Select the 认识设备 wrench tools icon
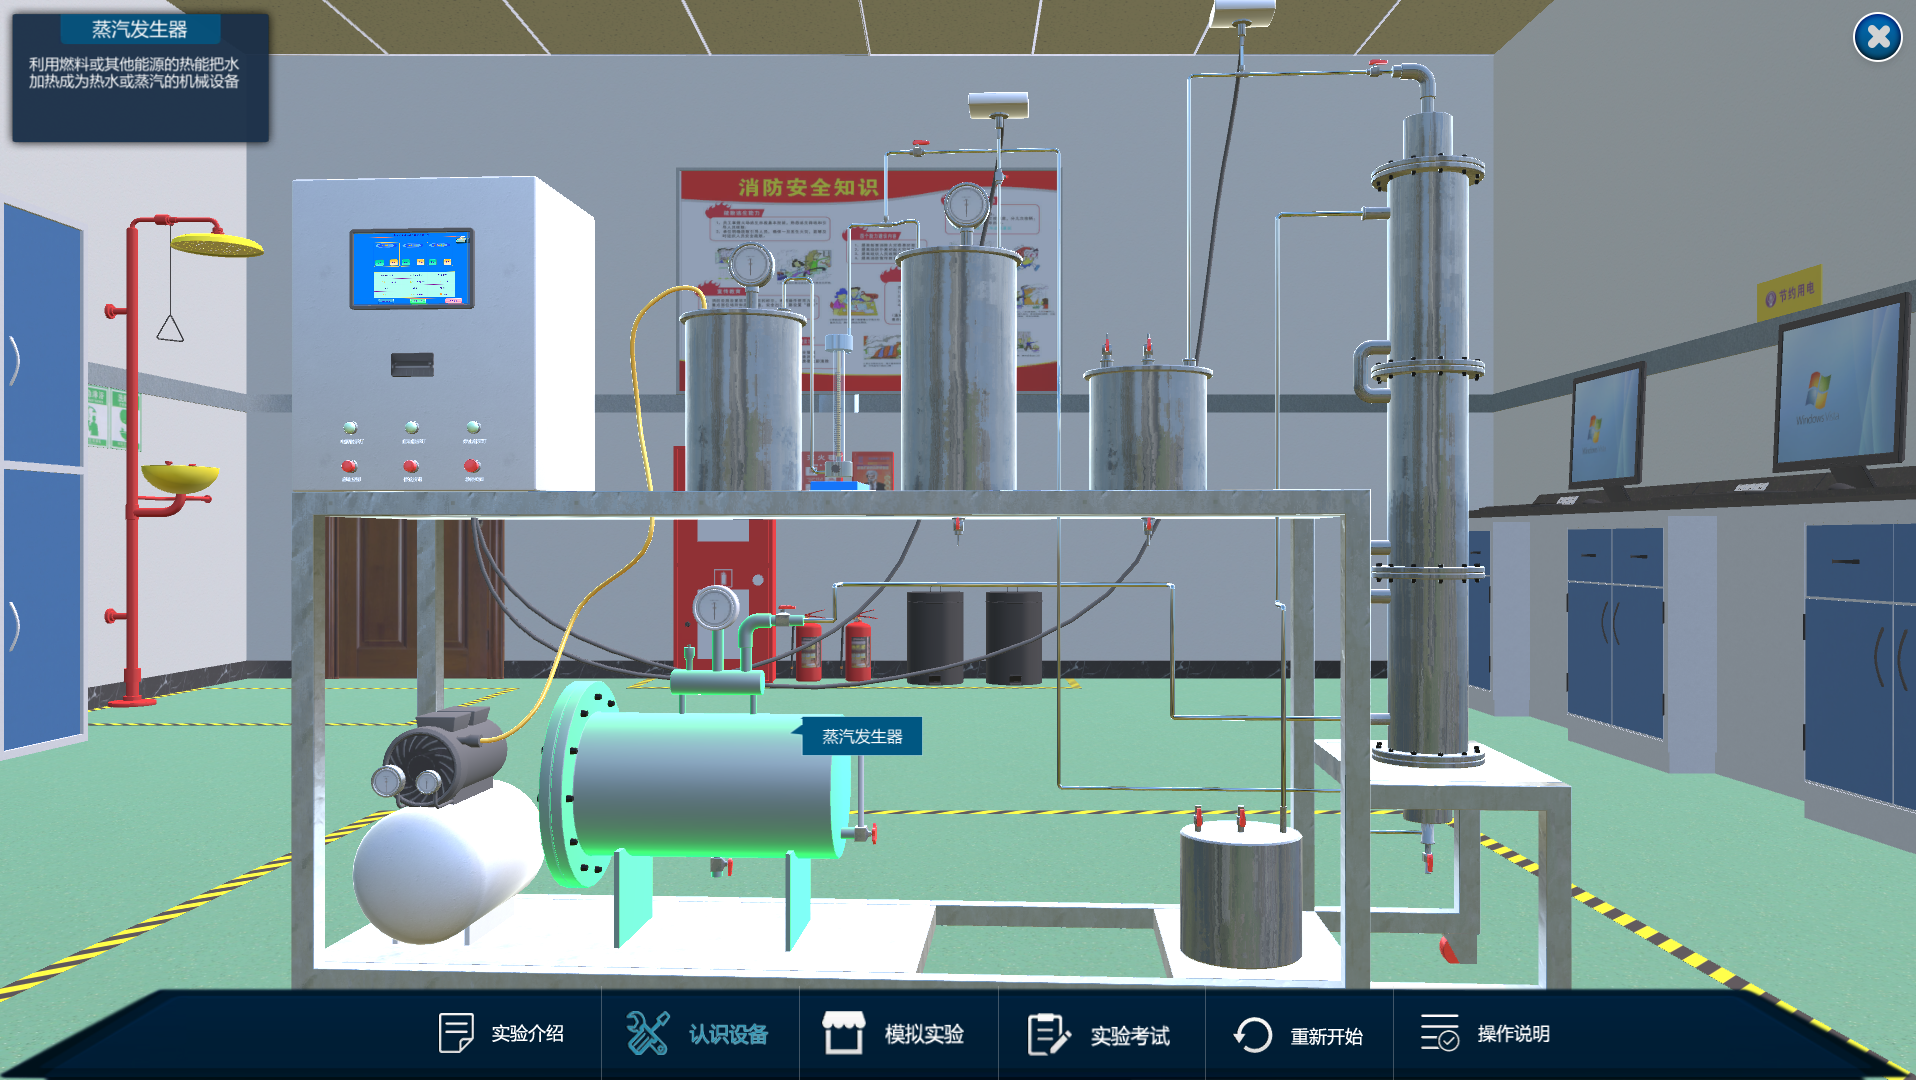 point(648,1033)
